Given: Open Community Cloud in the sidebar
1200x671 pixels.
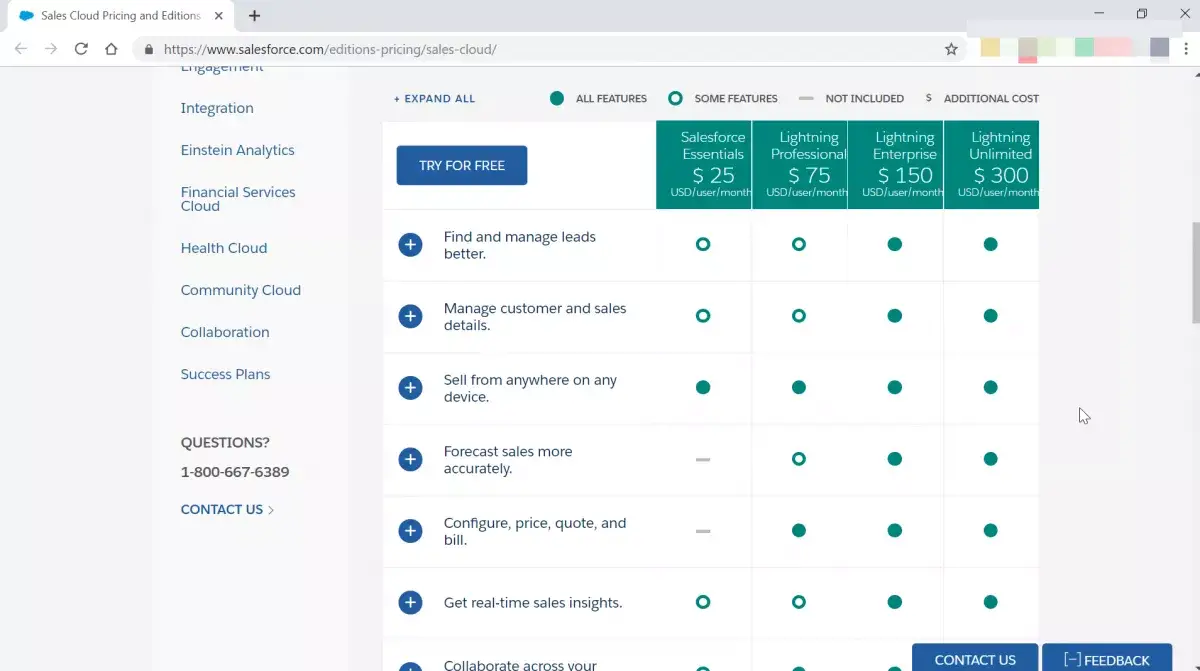Looking at the screenshot, I should [x=241, y=290].
